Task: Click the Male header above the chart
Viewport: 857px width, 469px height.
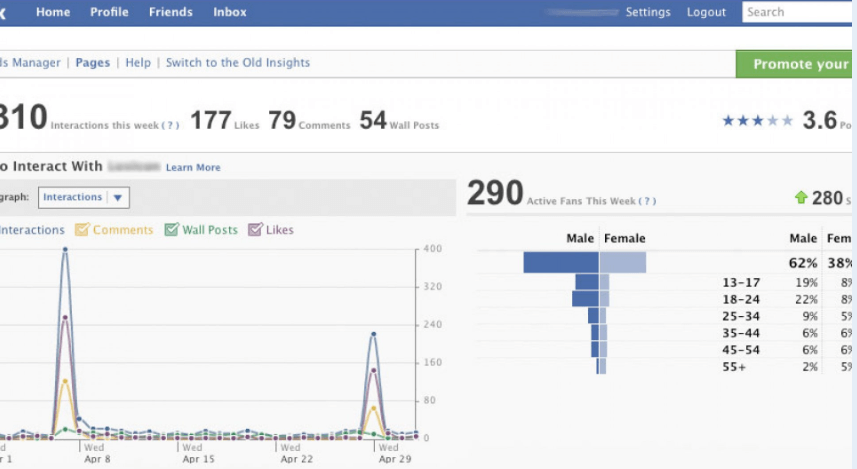Action: pyautogui.click(x=580, y=238)
